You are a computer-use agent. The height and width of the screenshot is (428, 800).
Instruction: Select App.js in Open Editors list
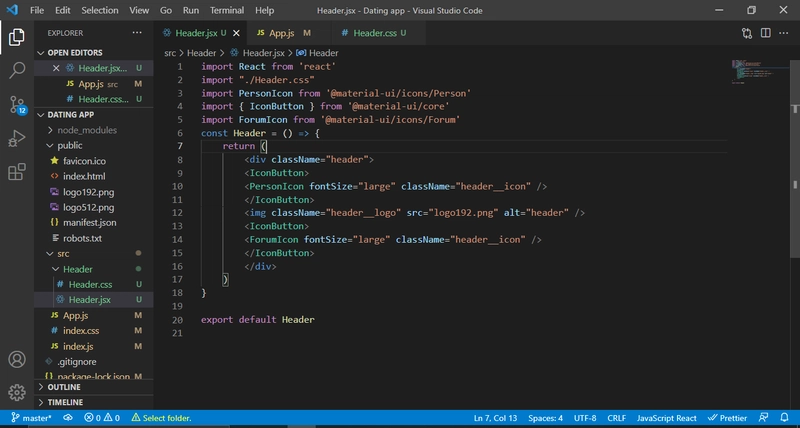94,84
